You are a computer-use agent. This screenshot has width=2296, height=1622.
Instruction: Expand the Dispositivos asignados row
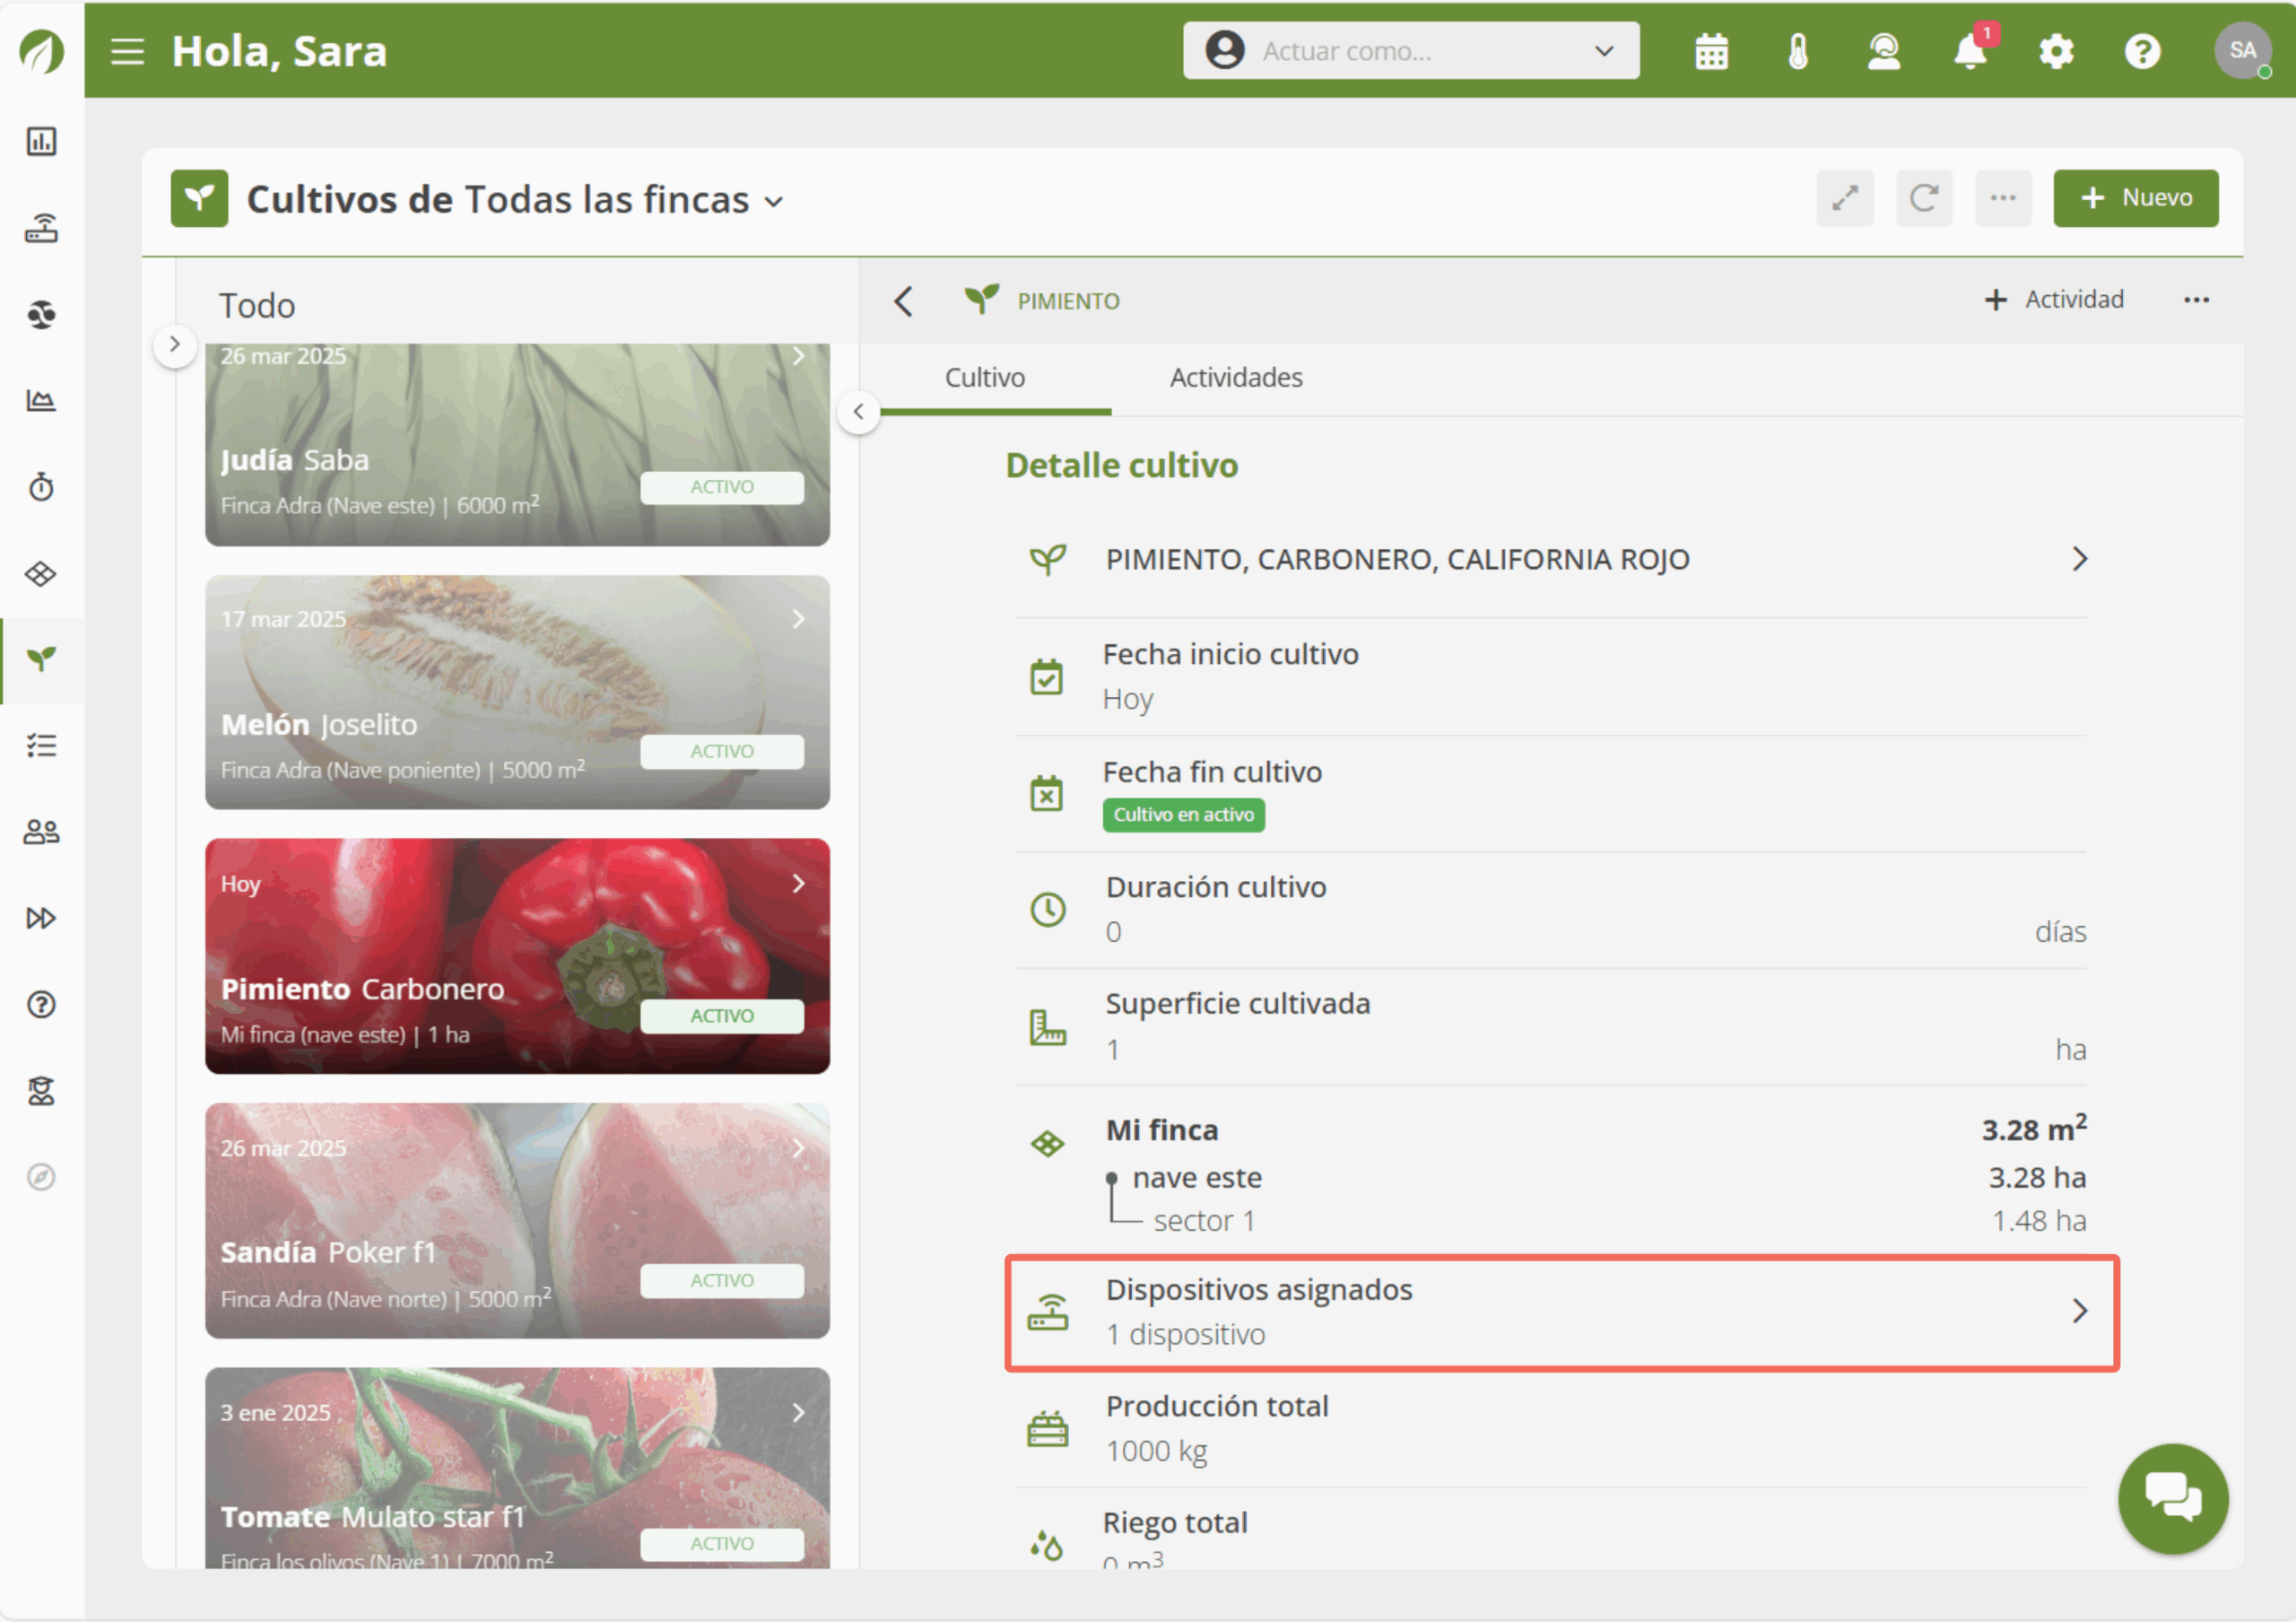tap(1561, 1311)
